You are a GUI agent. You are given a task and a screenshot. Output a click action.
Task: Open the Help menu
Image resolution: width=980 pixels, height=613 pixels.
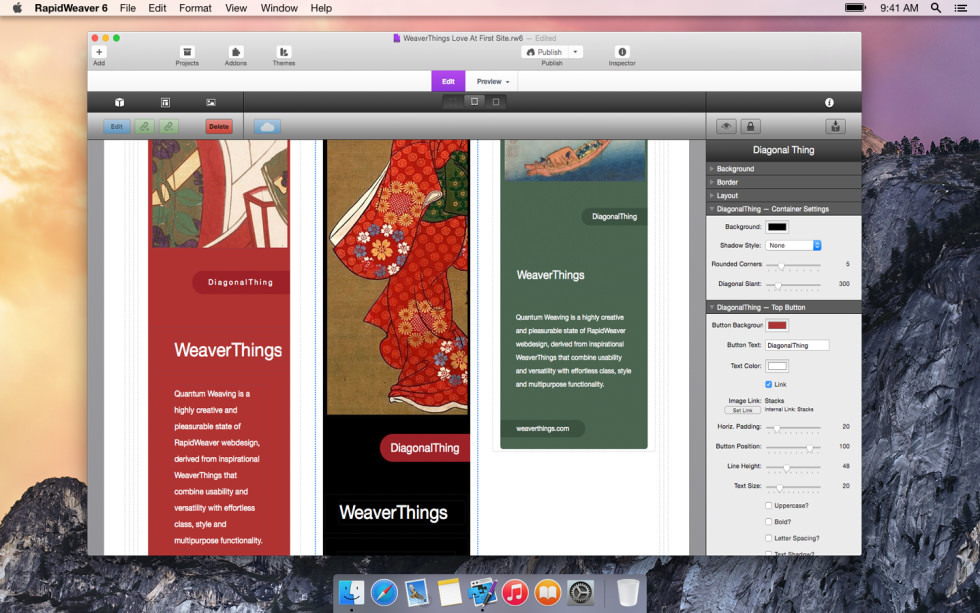[321, 8]
